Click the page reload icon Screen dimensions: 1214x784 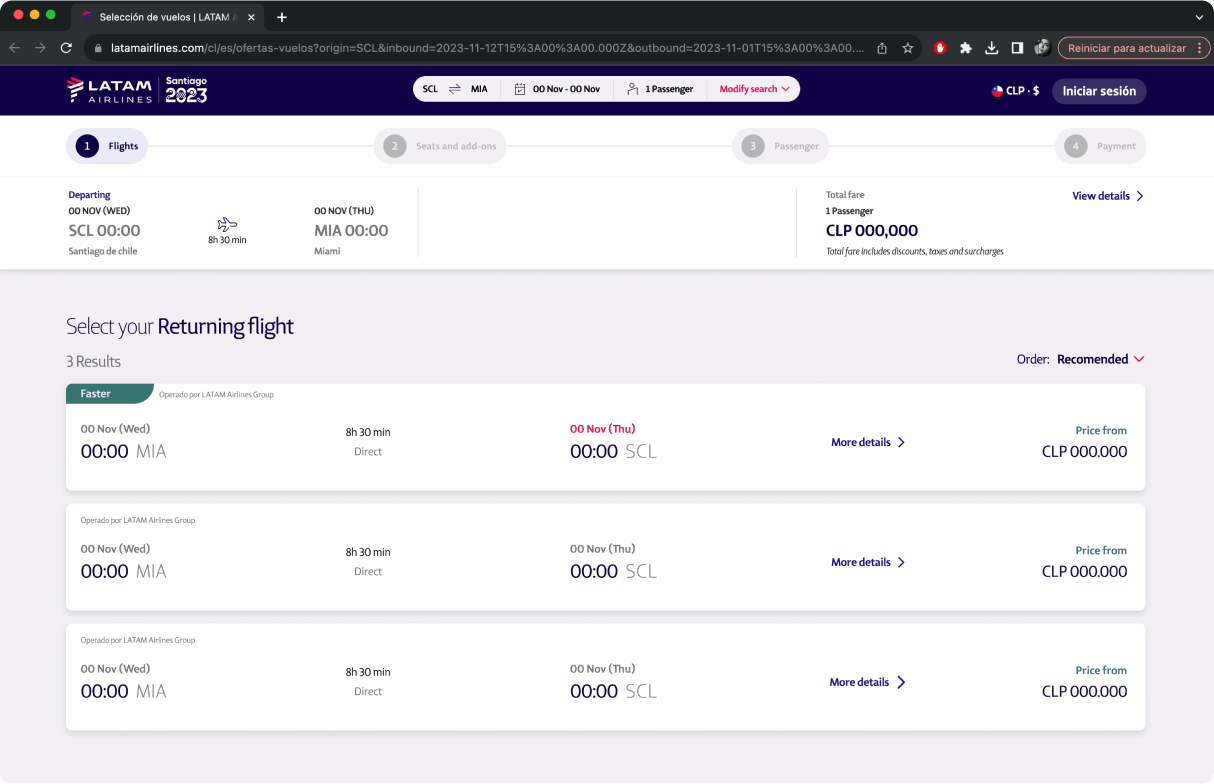pyautogui.click(x=66, y=47)
